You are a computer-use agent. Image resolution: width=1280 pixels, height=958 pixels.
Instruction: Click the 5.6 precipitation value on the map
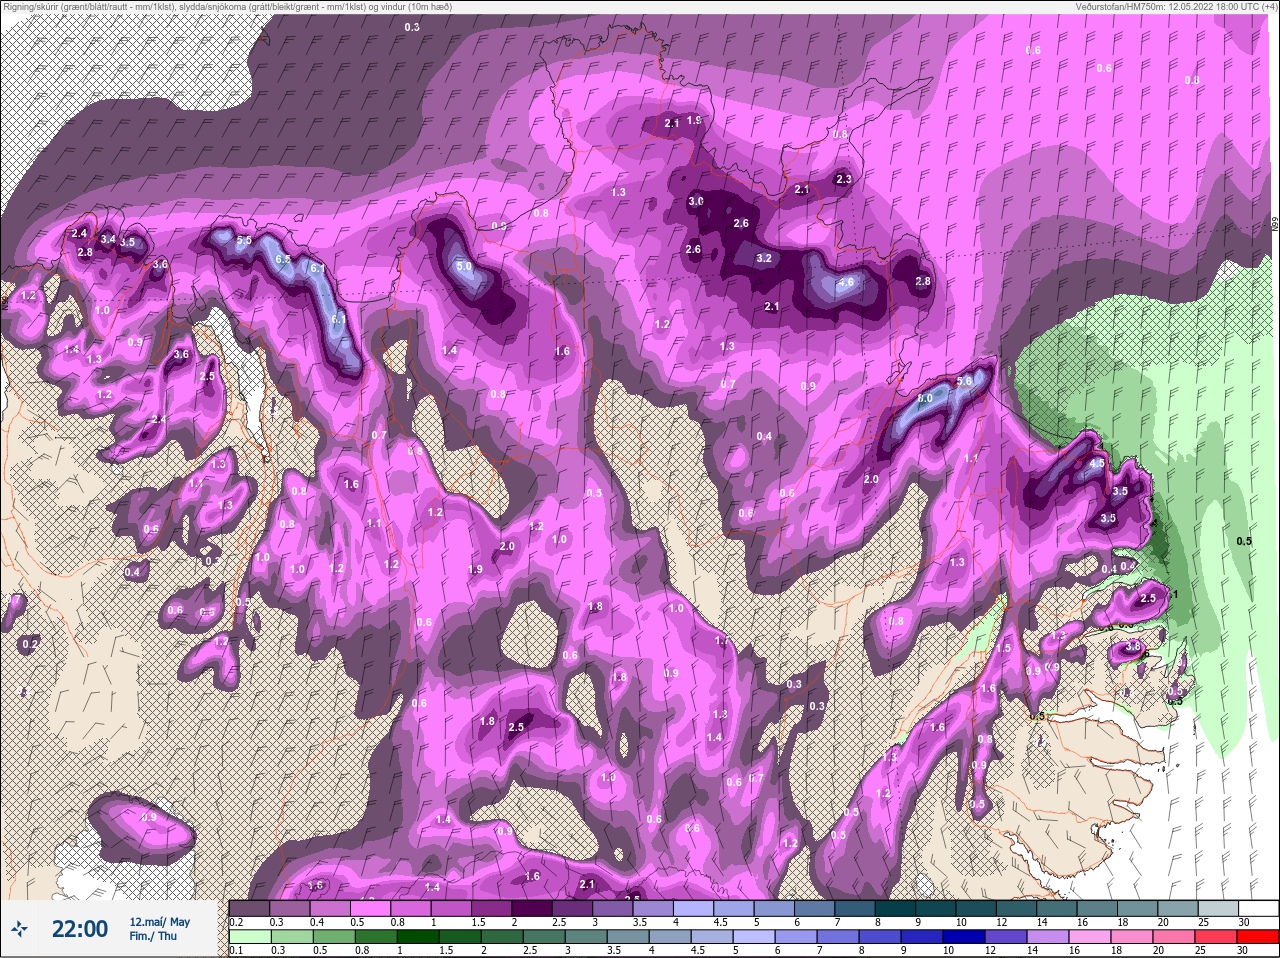964,381
